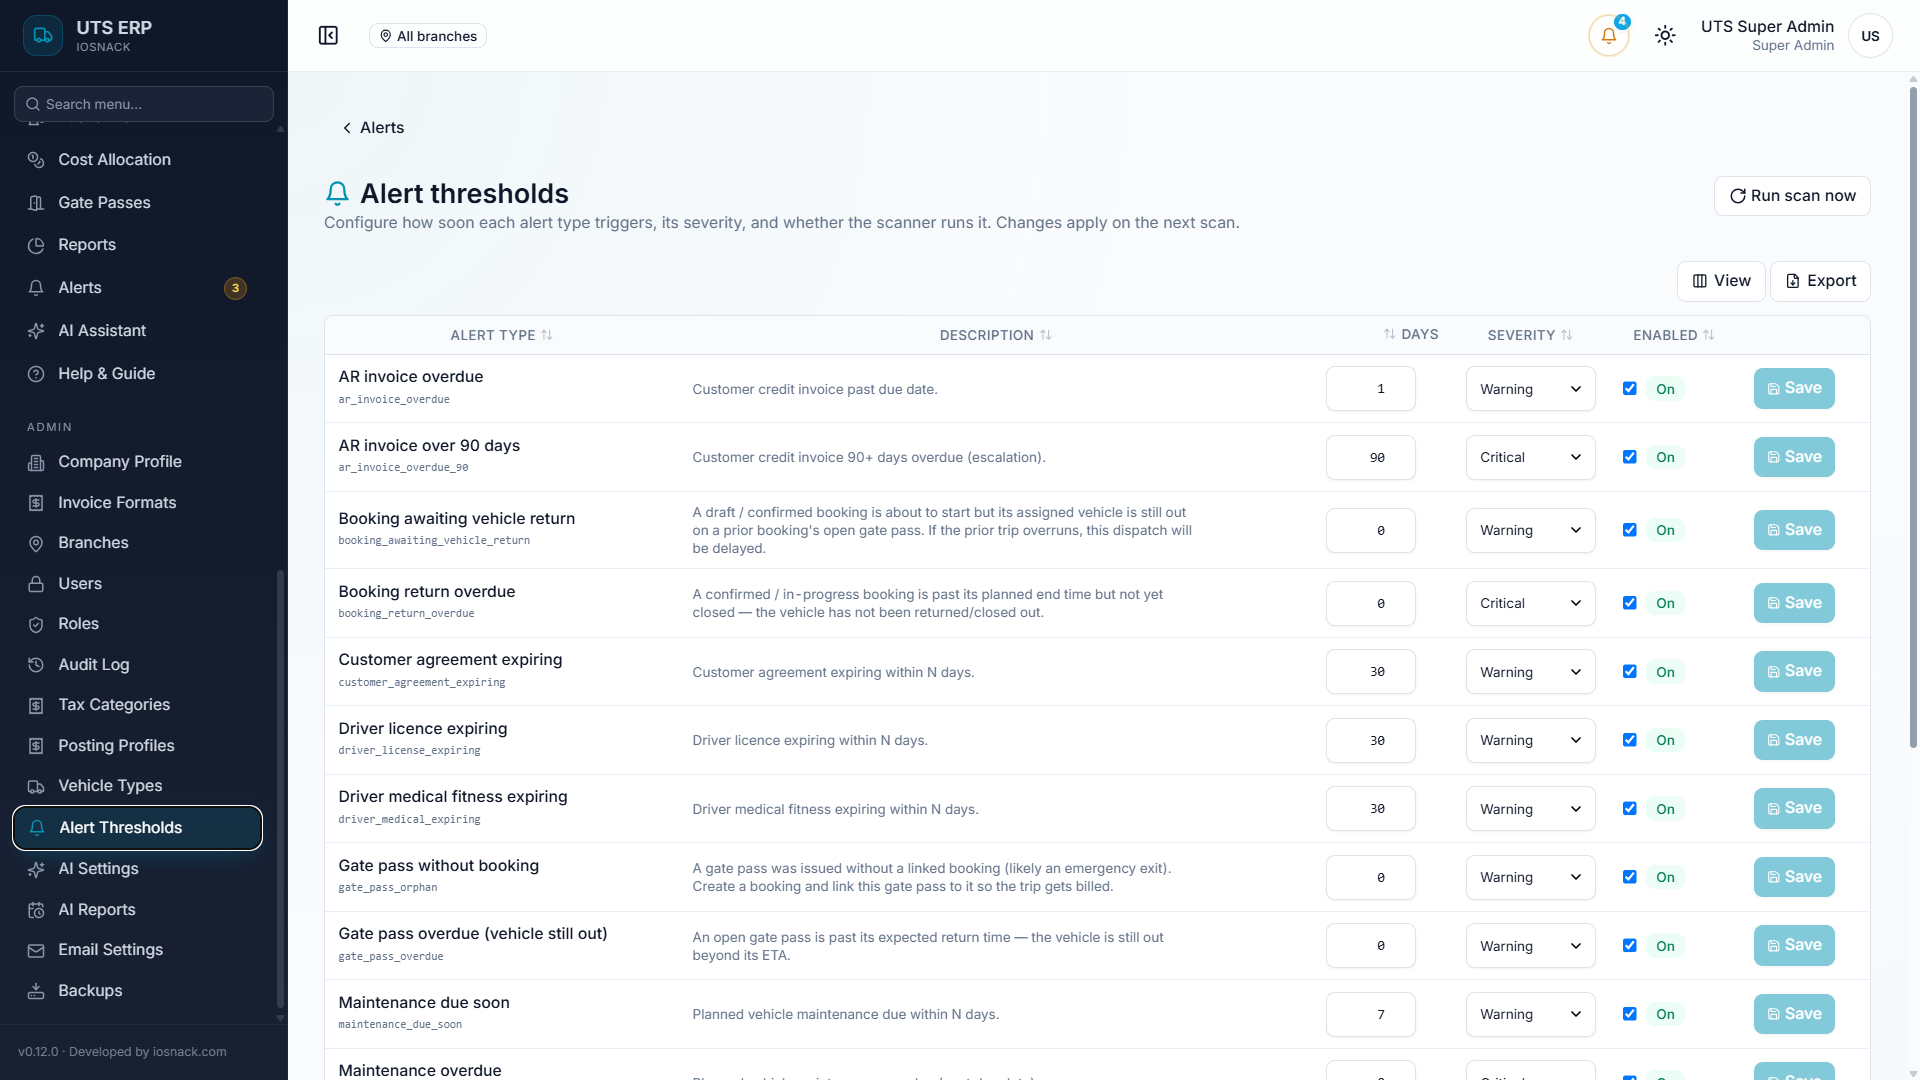Click the Backups download icon
The image size is (1920, 1080).
tap(36, 991)
